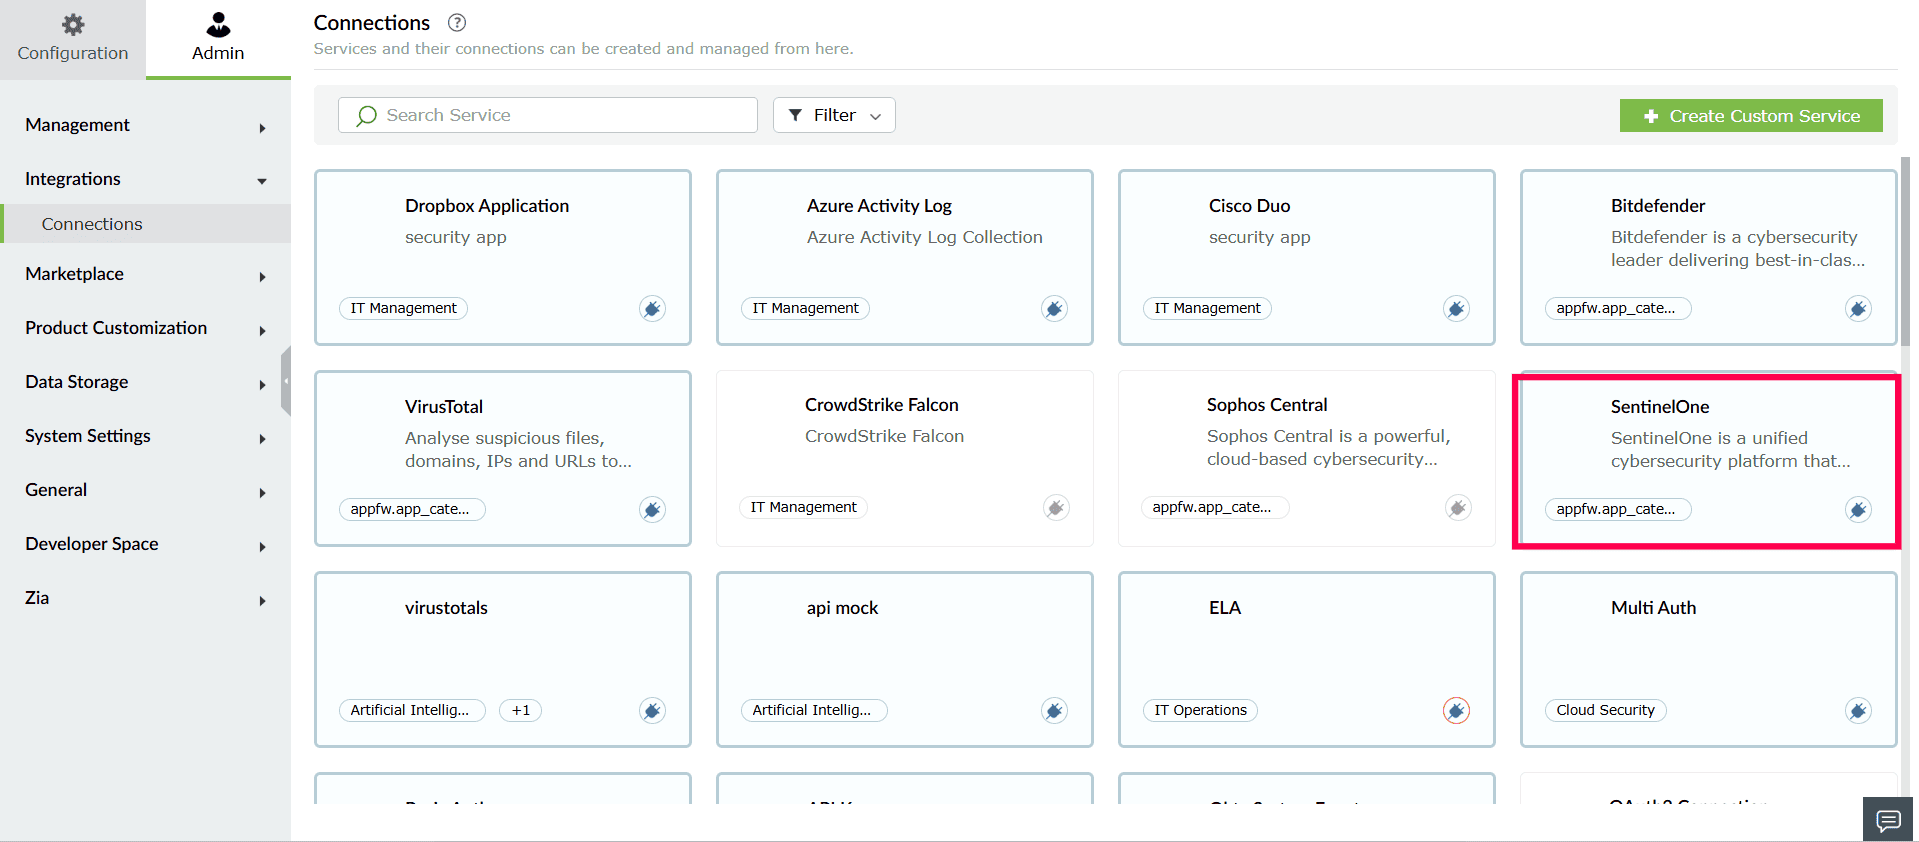The image size is (1919, 842).
Task: Click the plug icon on Bitdefender card
Action: coord(1858,309)
